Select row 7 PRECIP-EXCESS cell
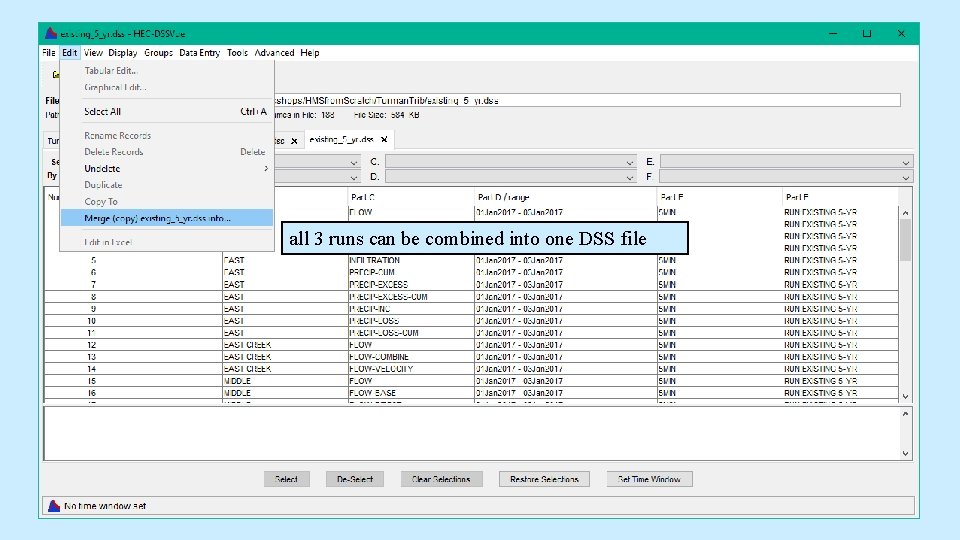The width and height of the screenshot is (960, 540). [411, 285]
